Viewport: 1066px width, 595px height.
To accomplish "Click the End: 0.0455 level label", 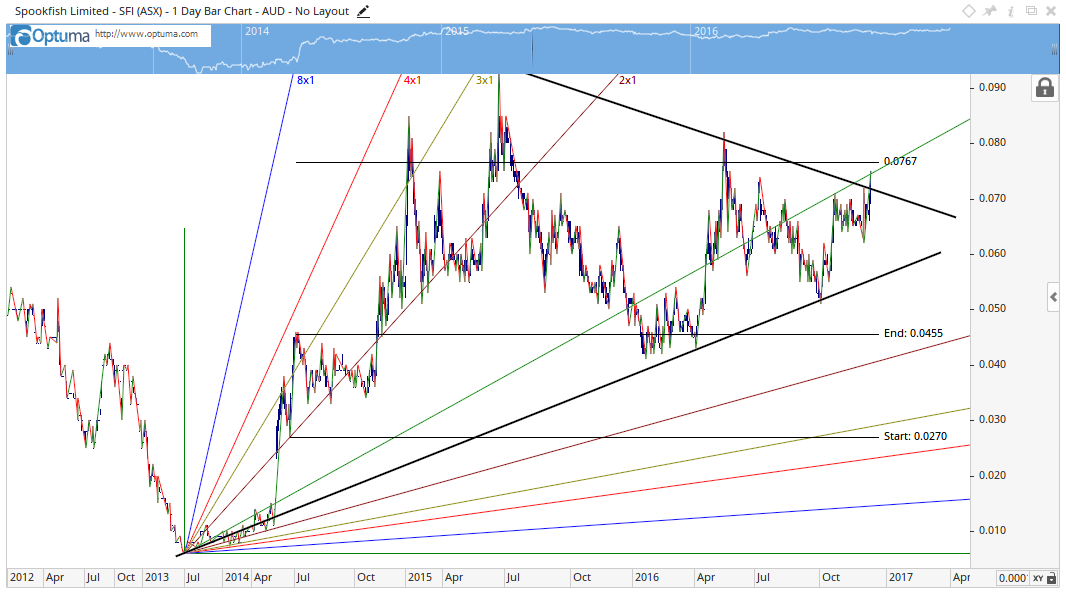I will point(913,333).
